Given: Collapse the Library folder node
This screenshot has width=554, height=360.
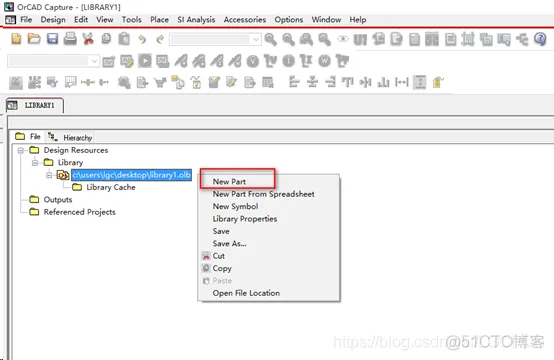Looking at the screenshot, I should click(35, 163).
